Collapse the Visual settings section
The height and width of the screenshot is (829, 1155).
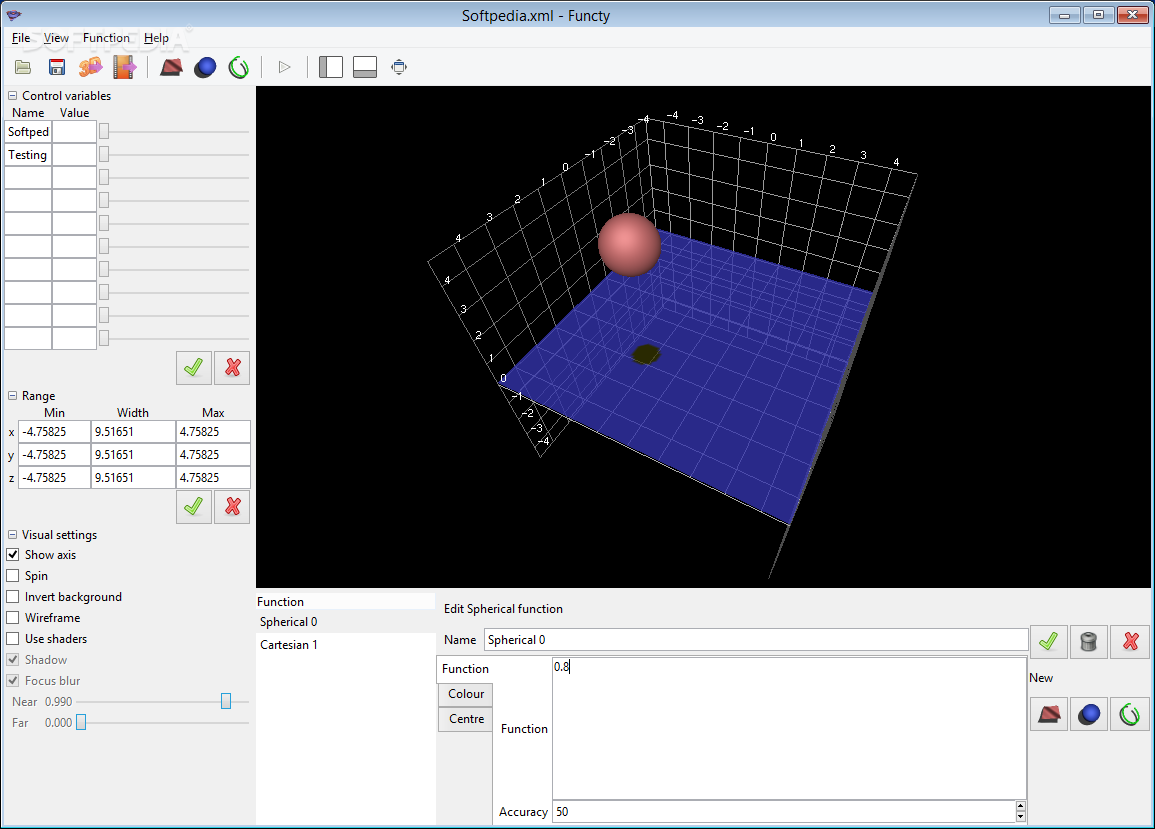[13, 535]
